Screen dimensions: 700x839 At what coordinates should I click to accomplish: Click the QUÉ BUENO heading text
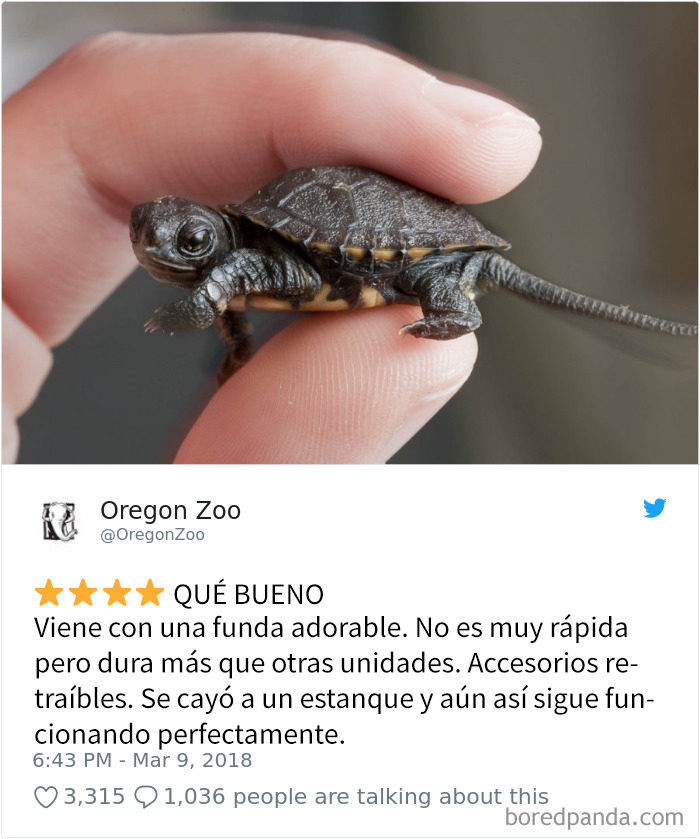(249, 594)
